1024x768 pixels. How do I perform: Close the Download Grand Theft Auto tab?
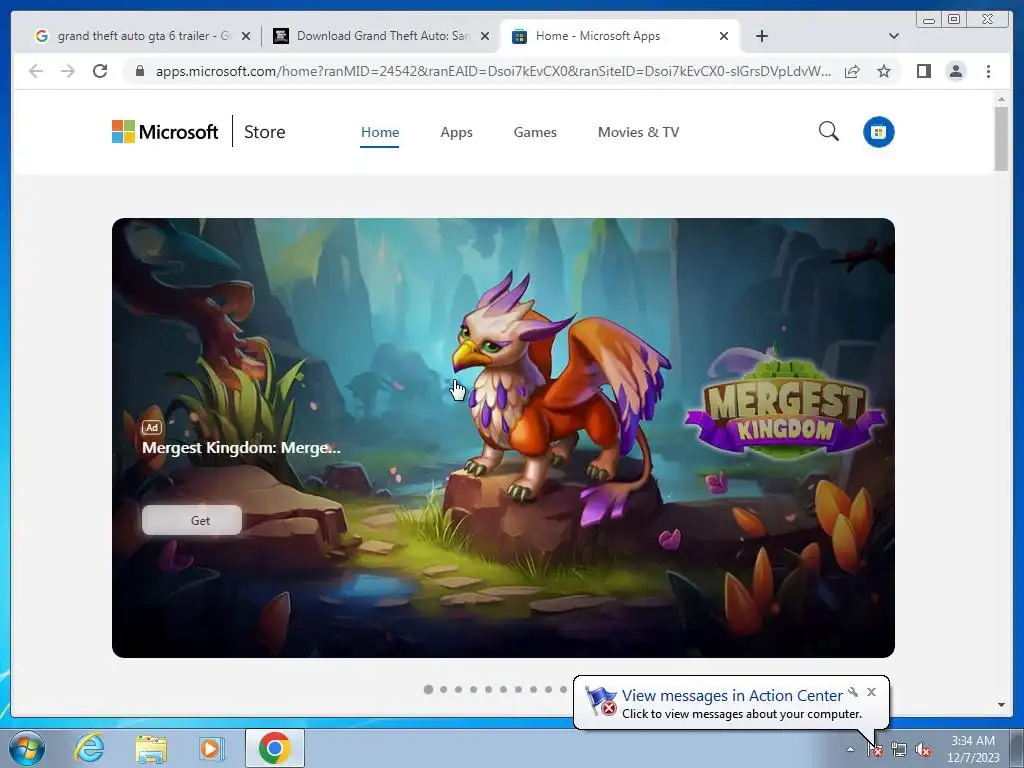[485, 37]
